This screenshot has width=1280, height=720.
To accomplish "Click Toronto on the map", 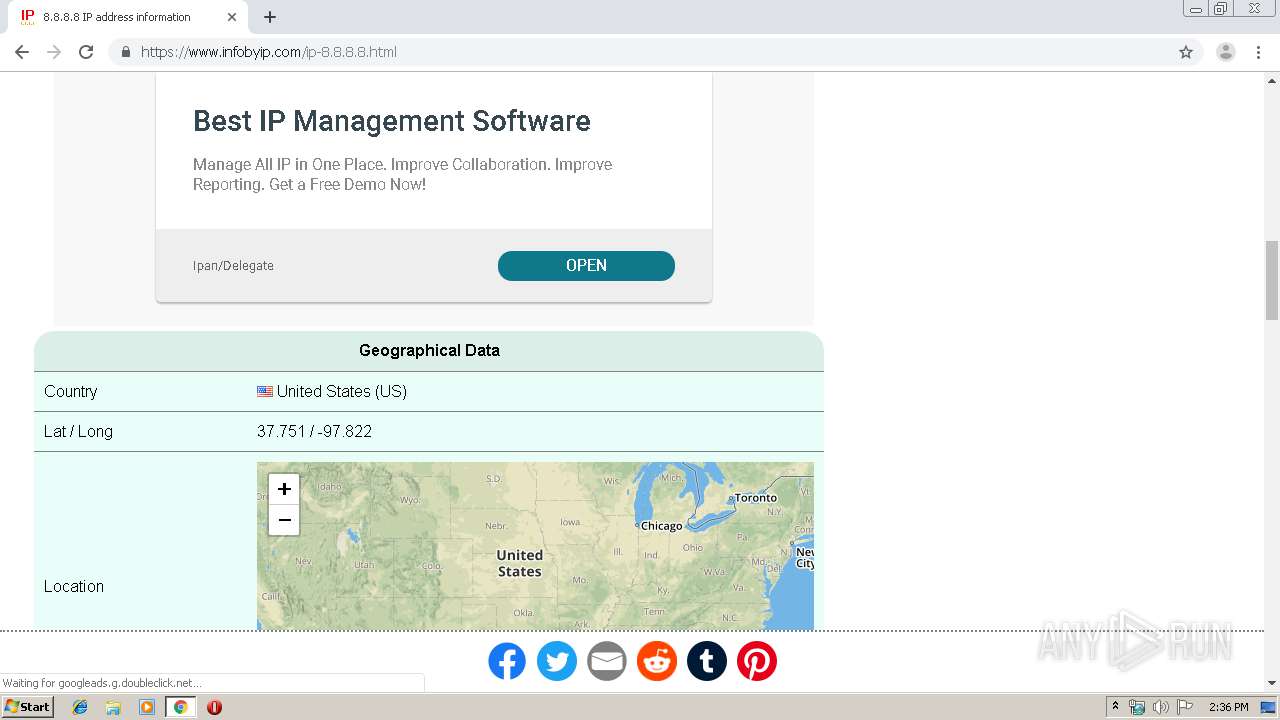I will (x=755, y=498).
